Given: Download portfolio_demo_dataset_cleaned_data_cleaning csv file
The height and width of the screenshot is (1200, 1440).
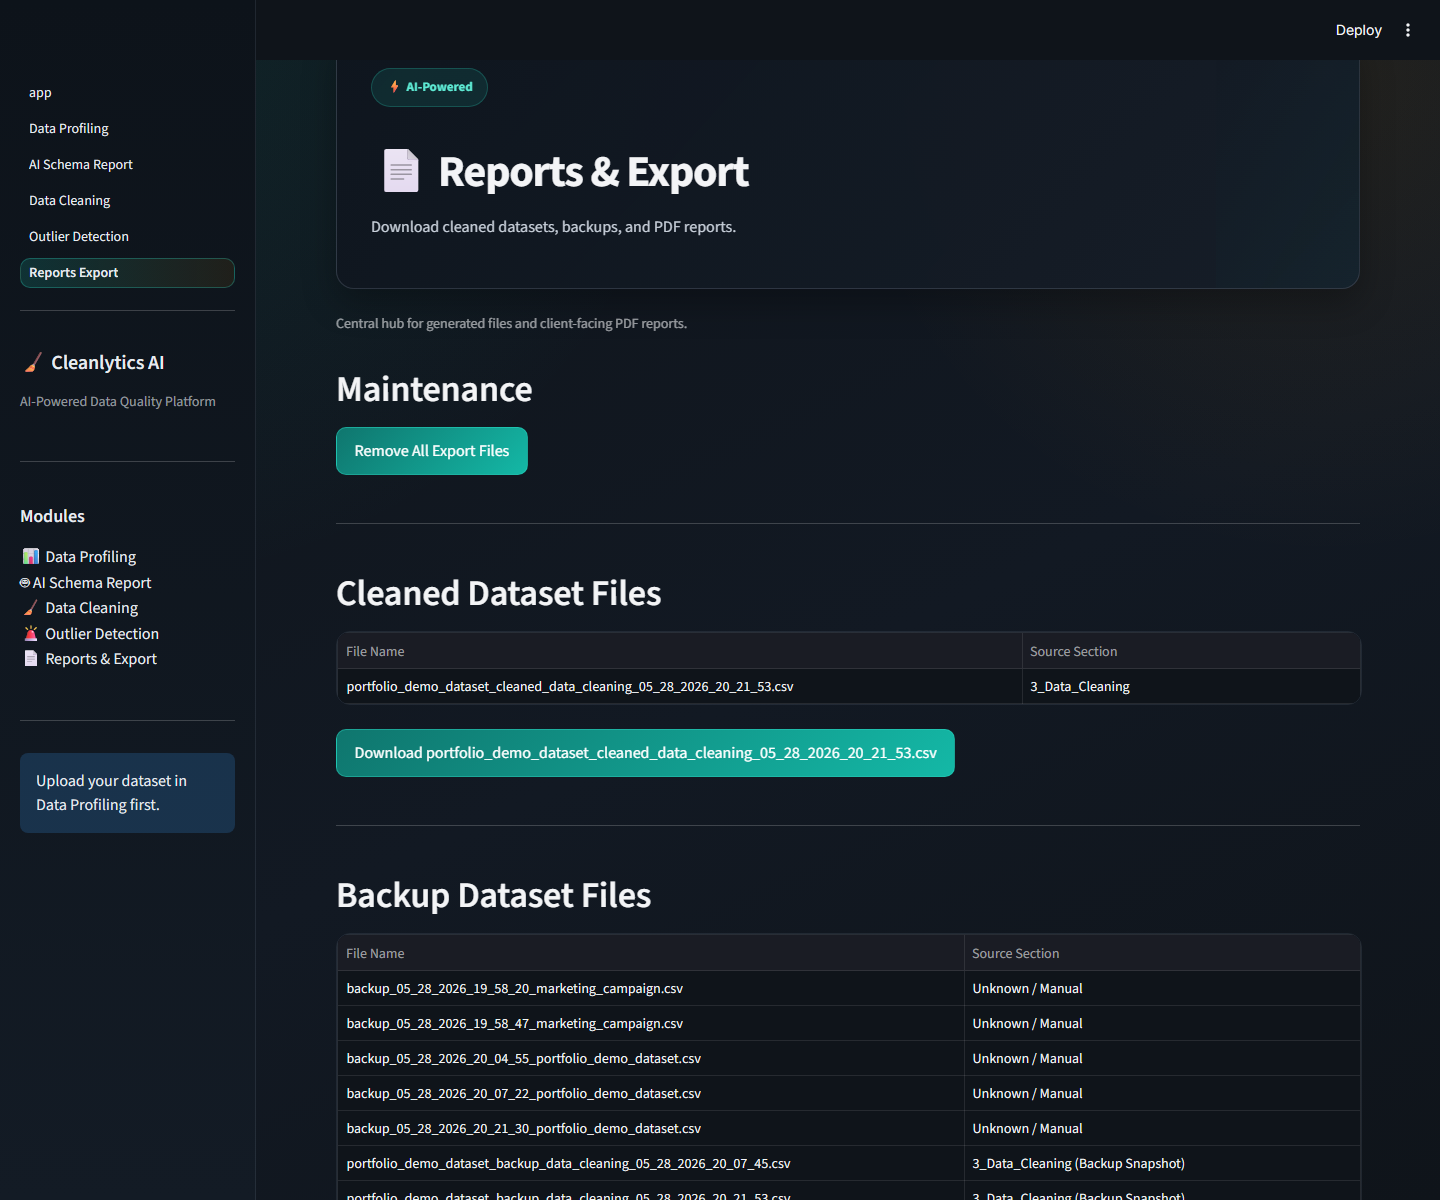Looking at the screenshot, I should (x=645, y=753).
